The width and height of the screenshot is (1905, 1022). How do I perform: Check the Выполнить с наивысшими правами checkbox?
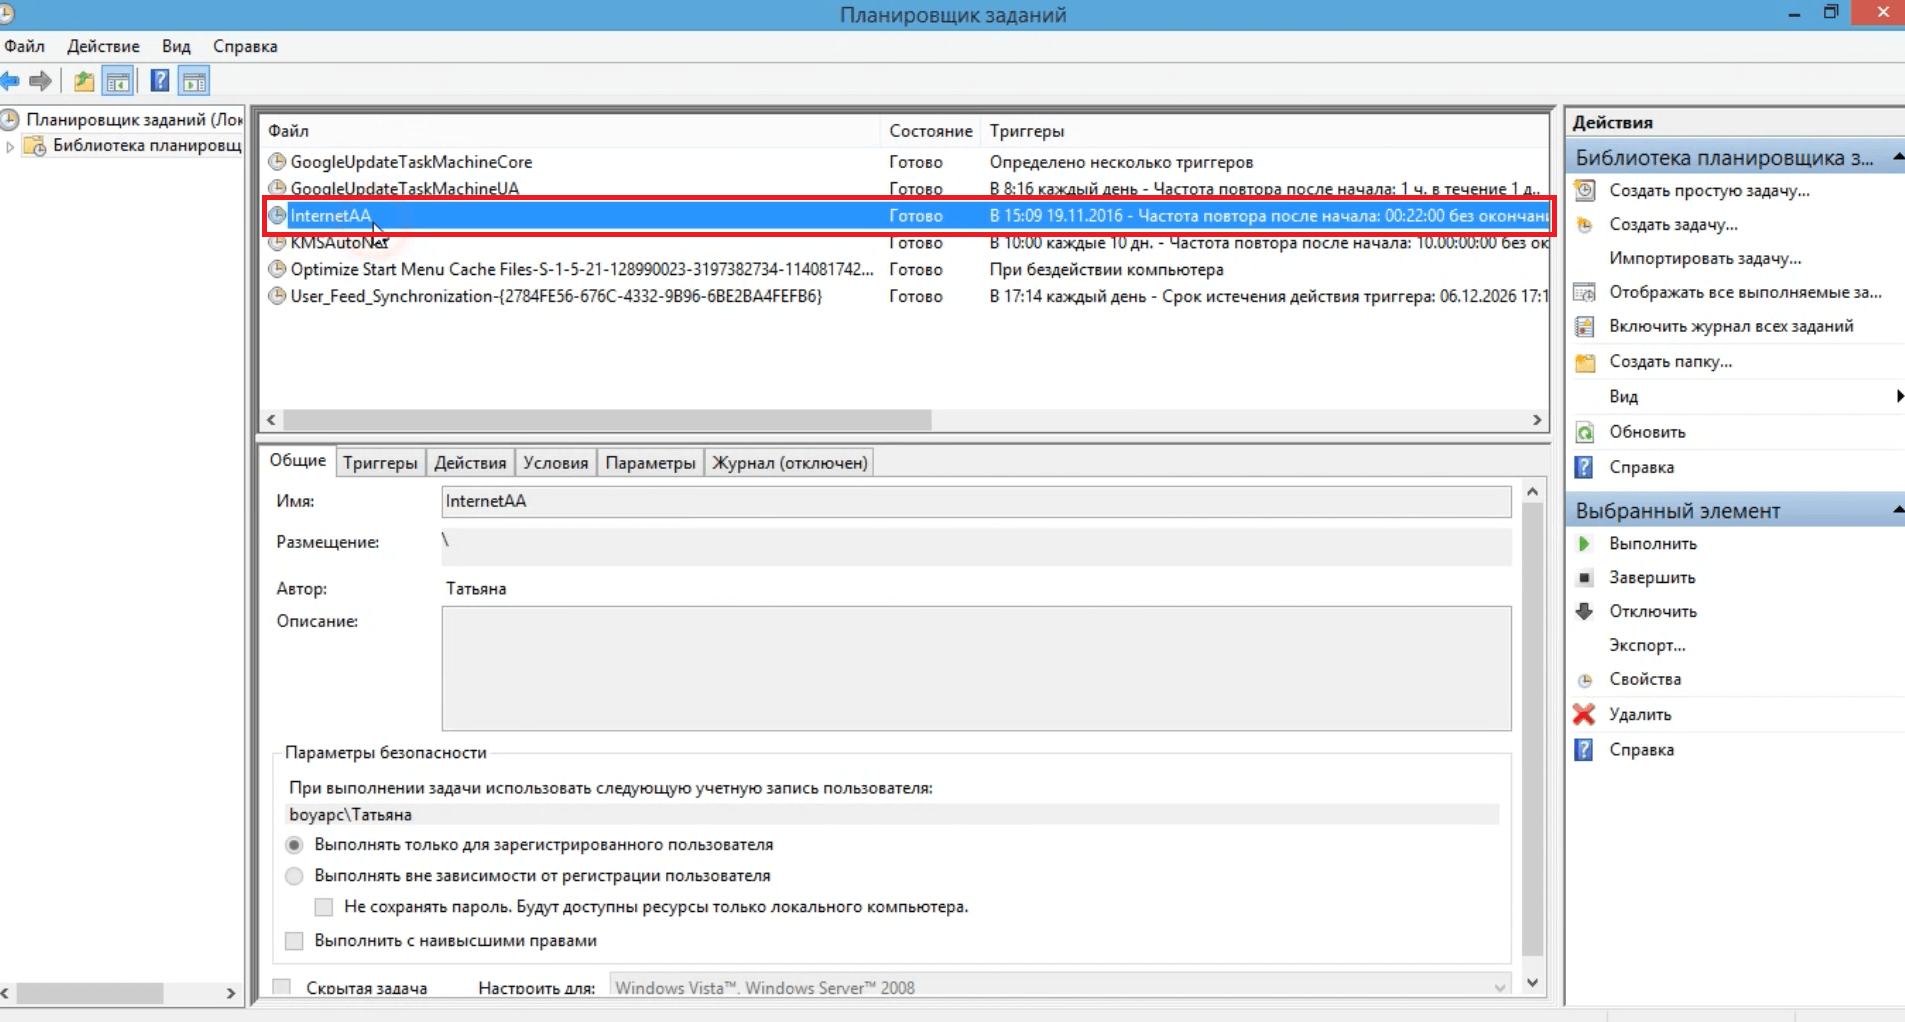point(294,941)
